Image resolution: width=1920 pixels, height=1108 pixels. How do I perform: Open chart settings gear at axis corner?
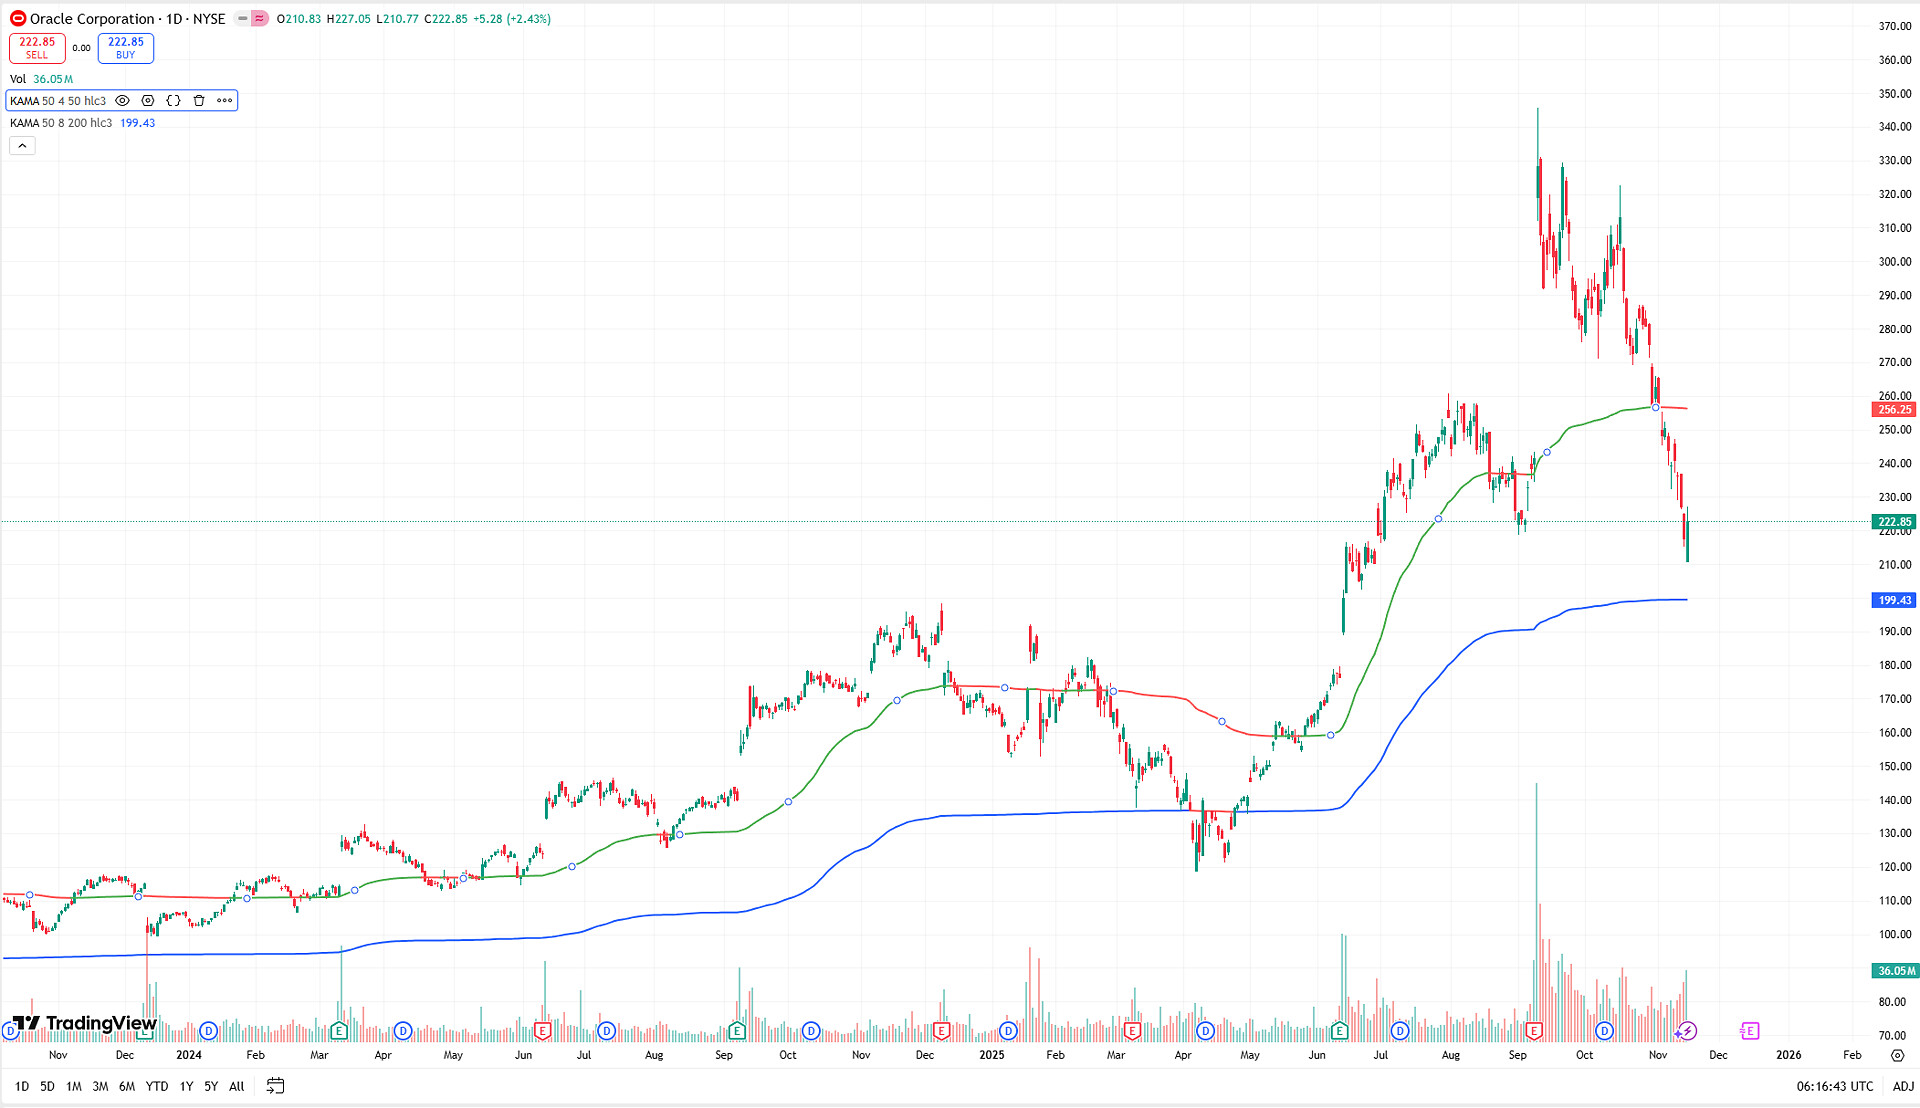tap(1897, 1056)
